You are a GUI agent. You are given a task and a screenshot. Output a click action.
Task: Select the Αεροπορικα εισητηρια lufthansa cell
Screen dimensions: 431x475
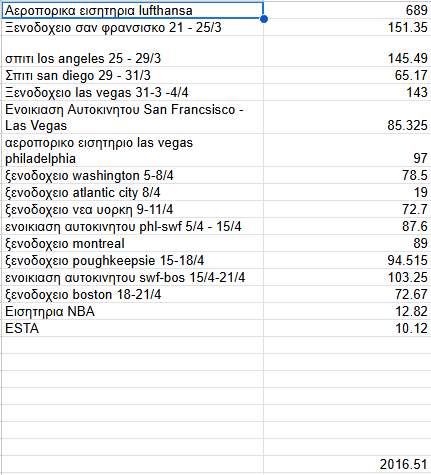[133, 10]
